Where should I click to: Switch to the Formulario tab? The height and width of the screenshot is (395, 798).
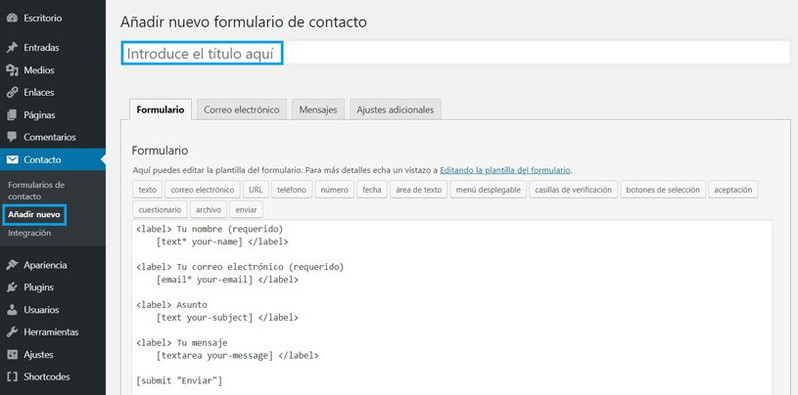(160, 109)
